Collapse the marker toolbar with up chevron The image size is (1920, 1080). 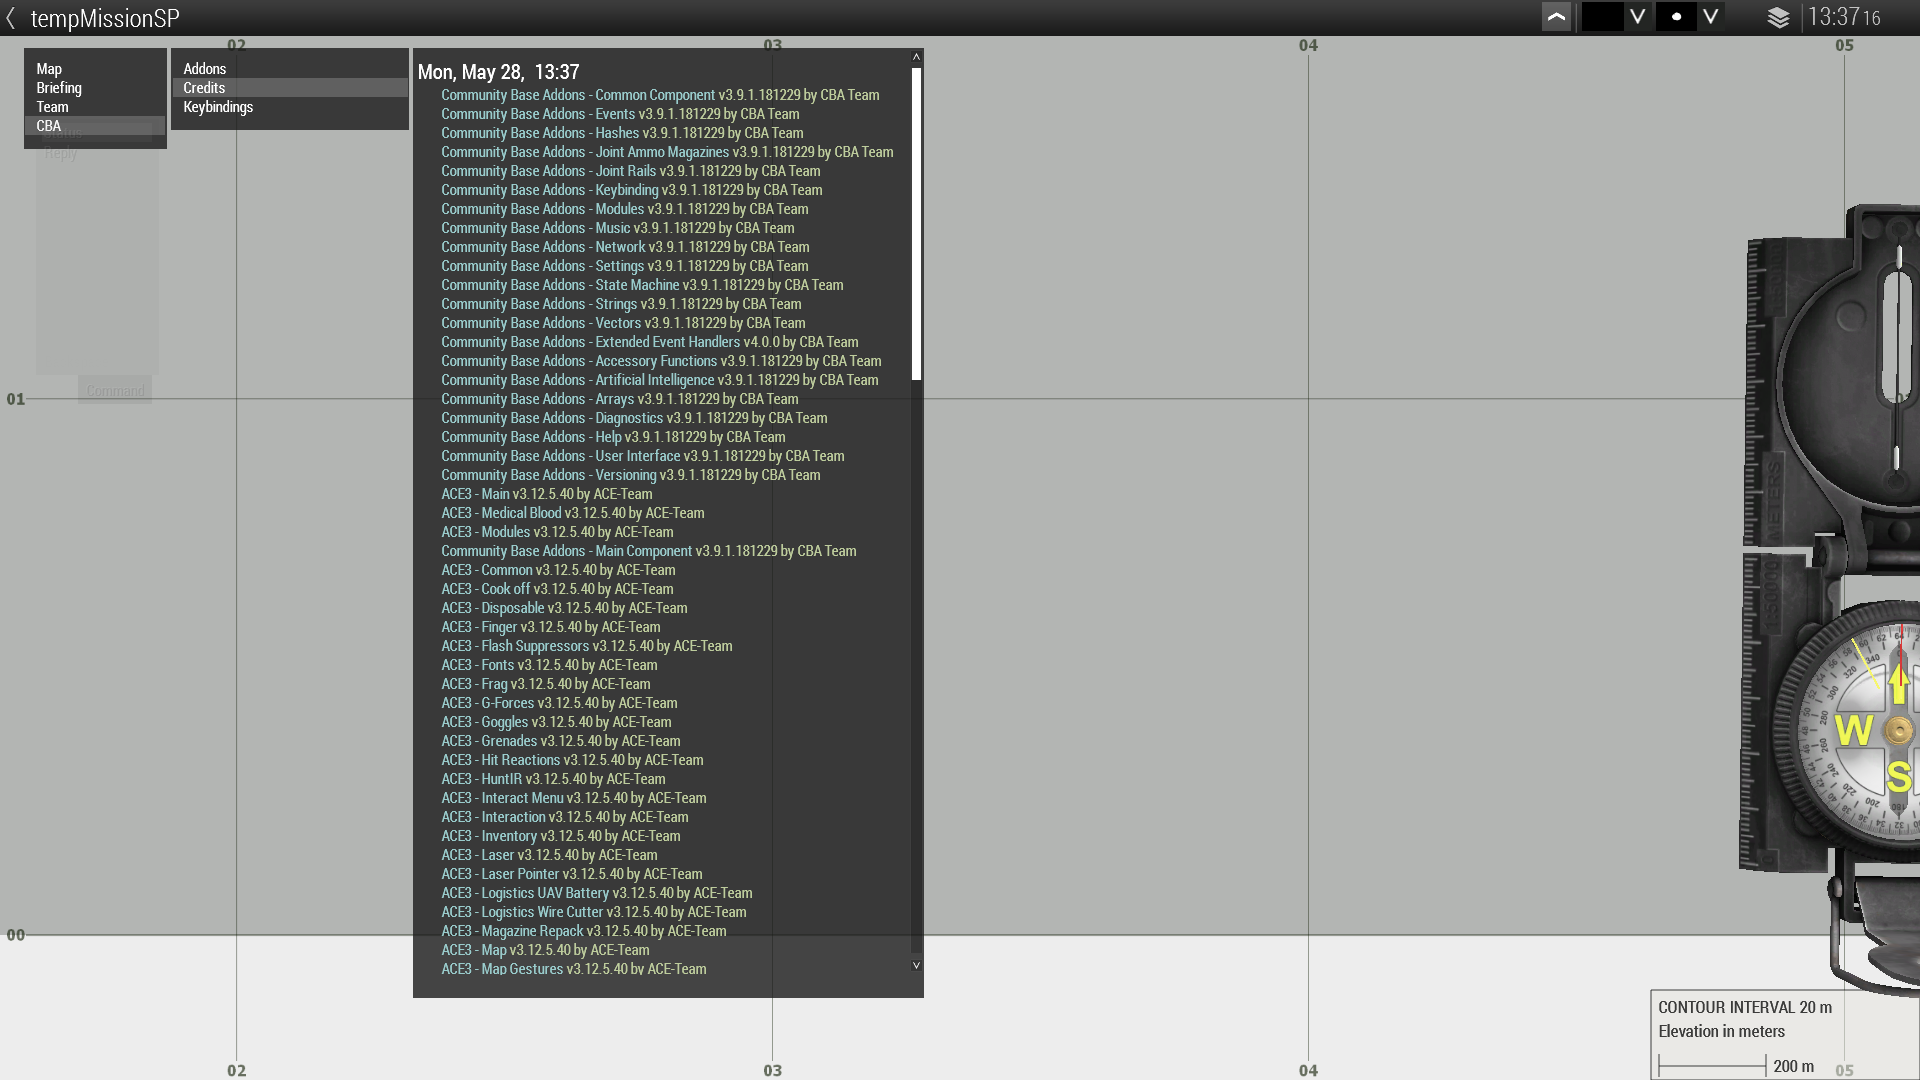(1556, 17)
